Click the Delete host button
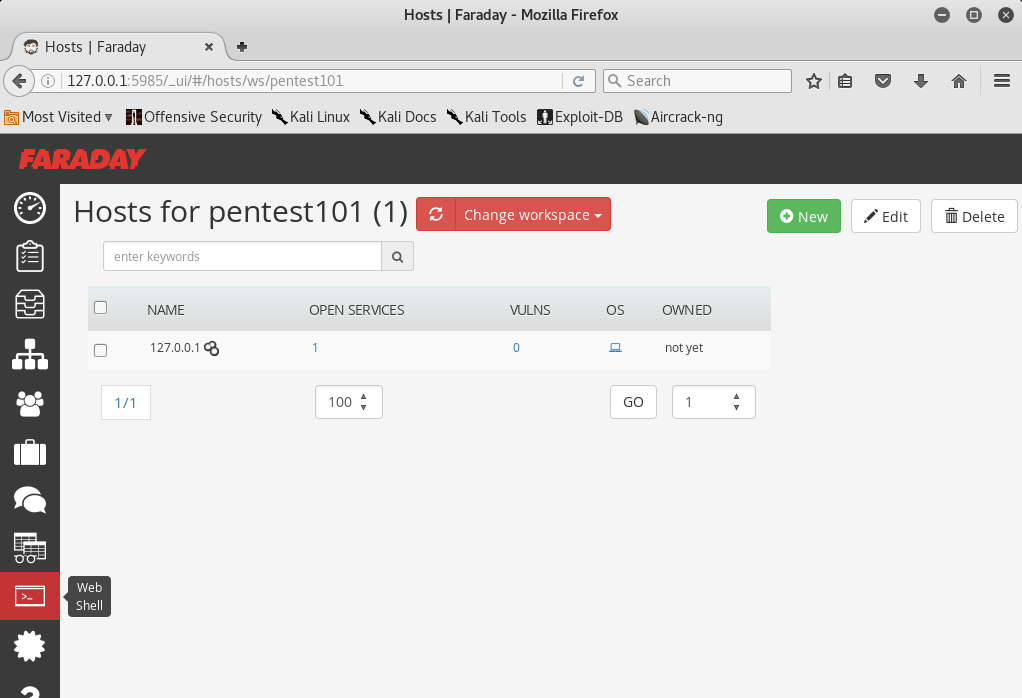This screenshot has height=698, width=1022. (x=974, y=216)
